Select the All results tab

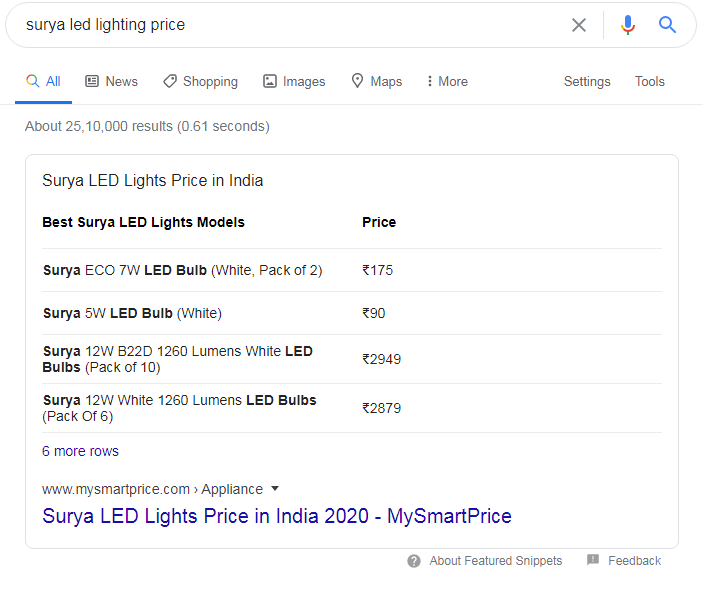click(x=43, y=81)
